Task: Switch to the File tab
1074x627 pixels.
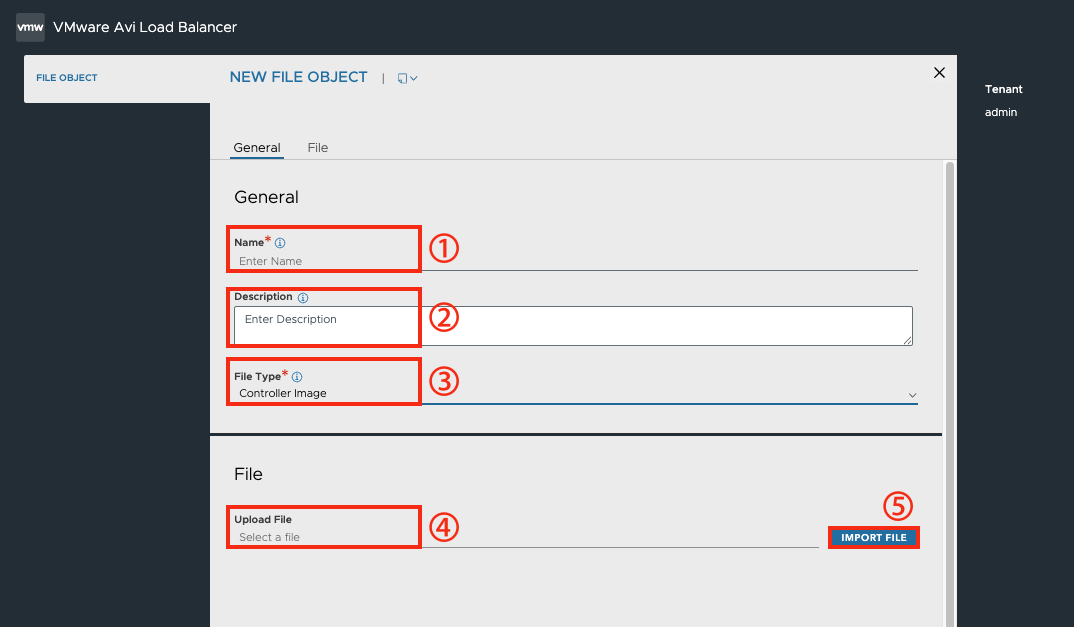Action: coord(318,147)
